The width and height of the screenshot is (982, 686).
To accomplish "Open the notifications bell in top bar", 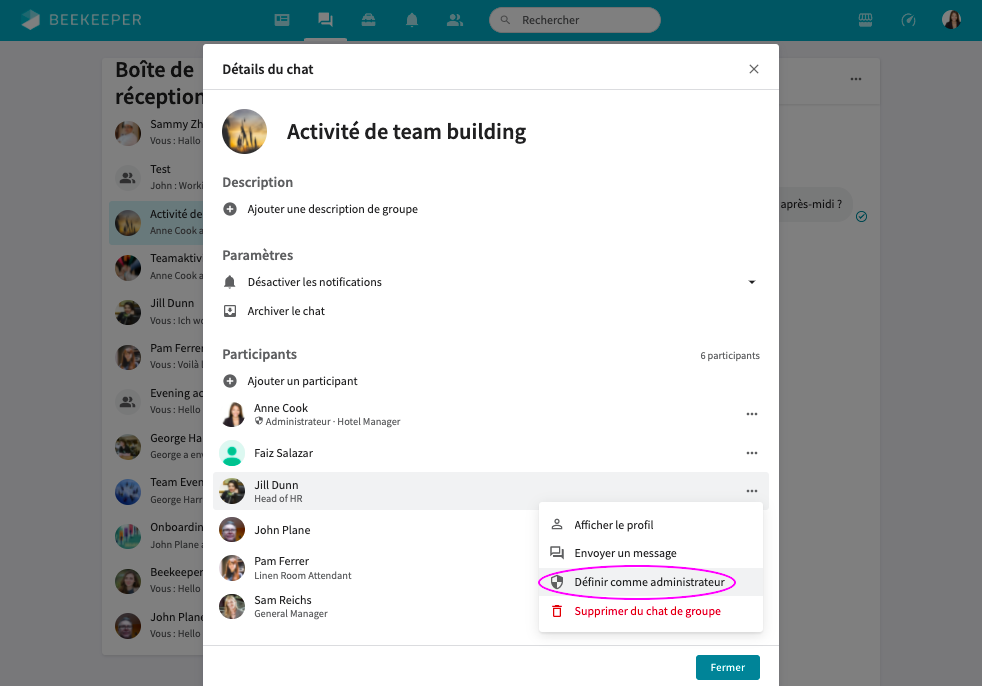I will (x=411, y=20).
